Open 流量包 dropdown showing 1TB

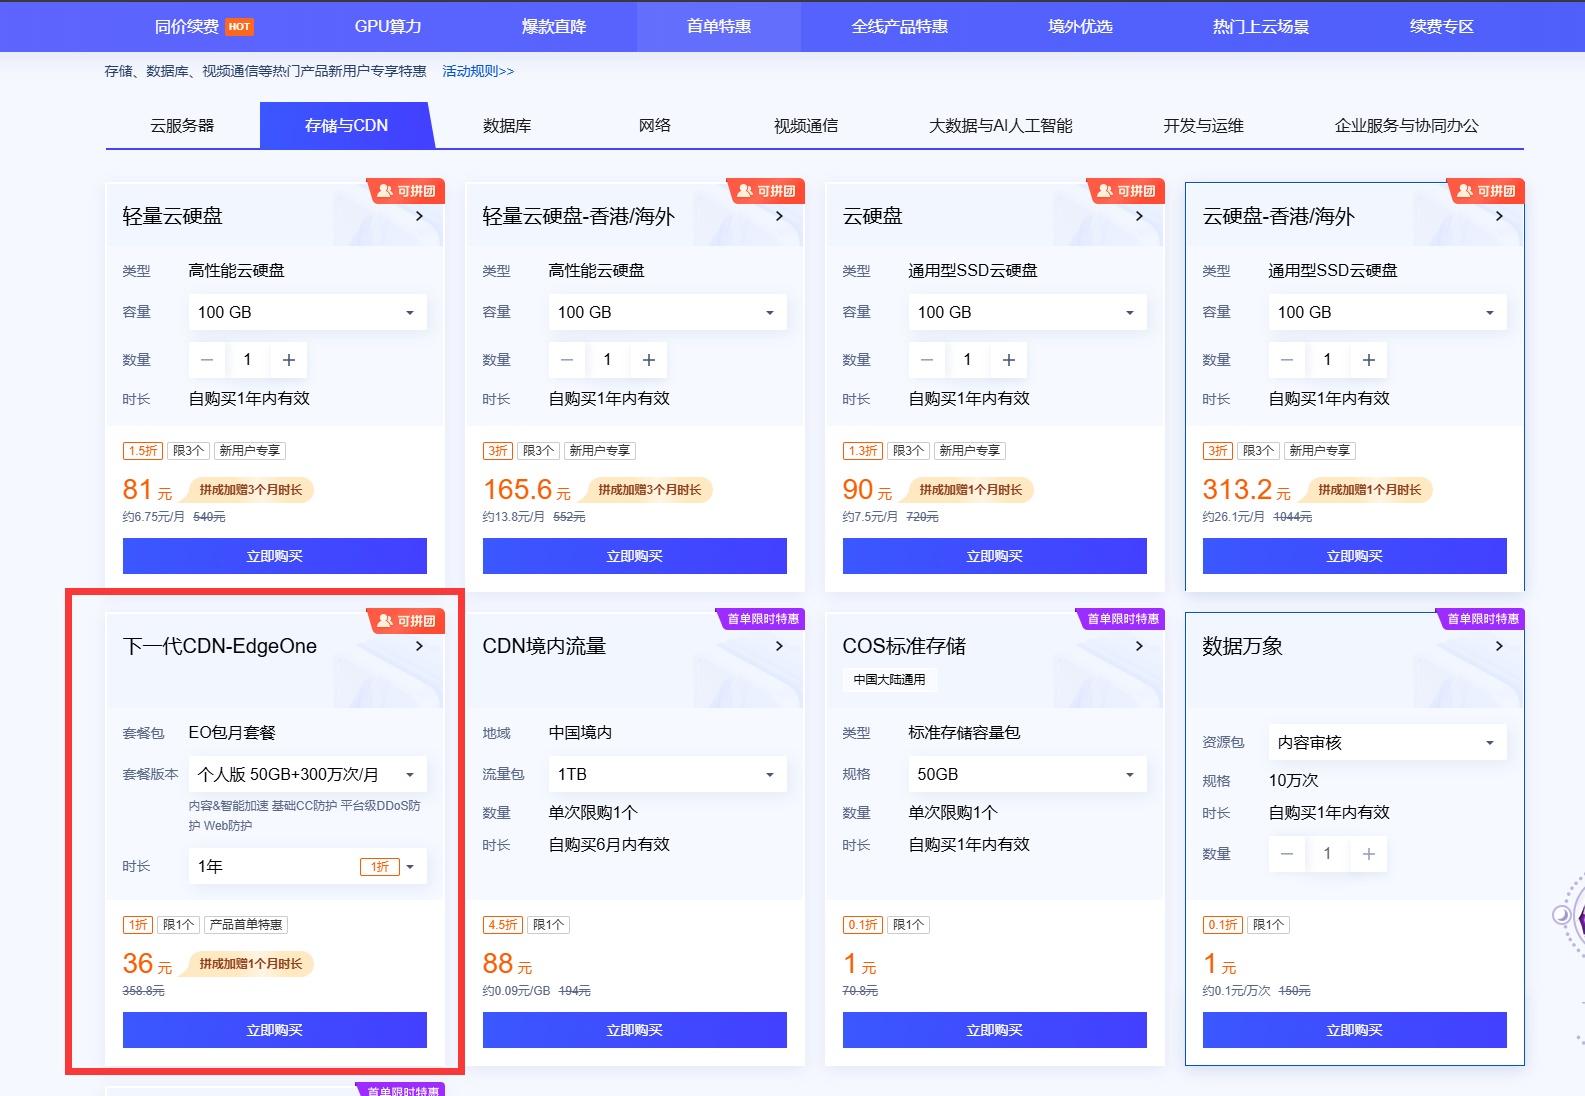[668, 774]
